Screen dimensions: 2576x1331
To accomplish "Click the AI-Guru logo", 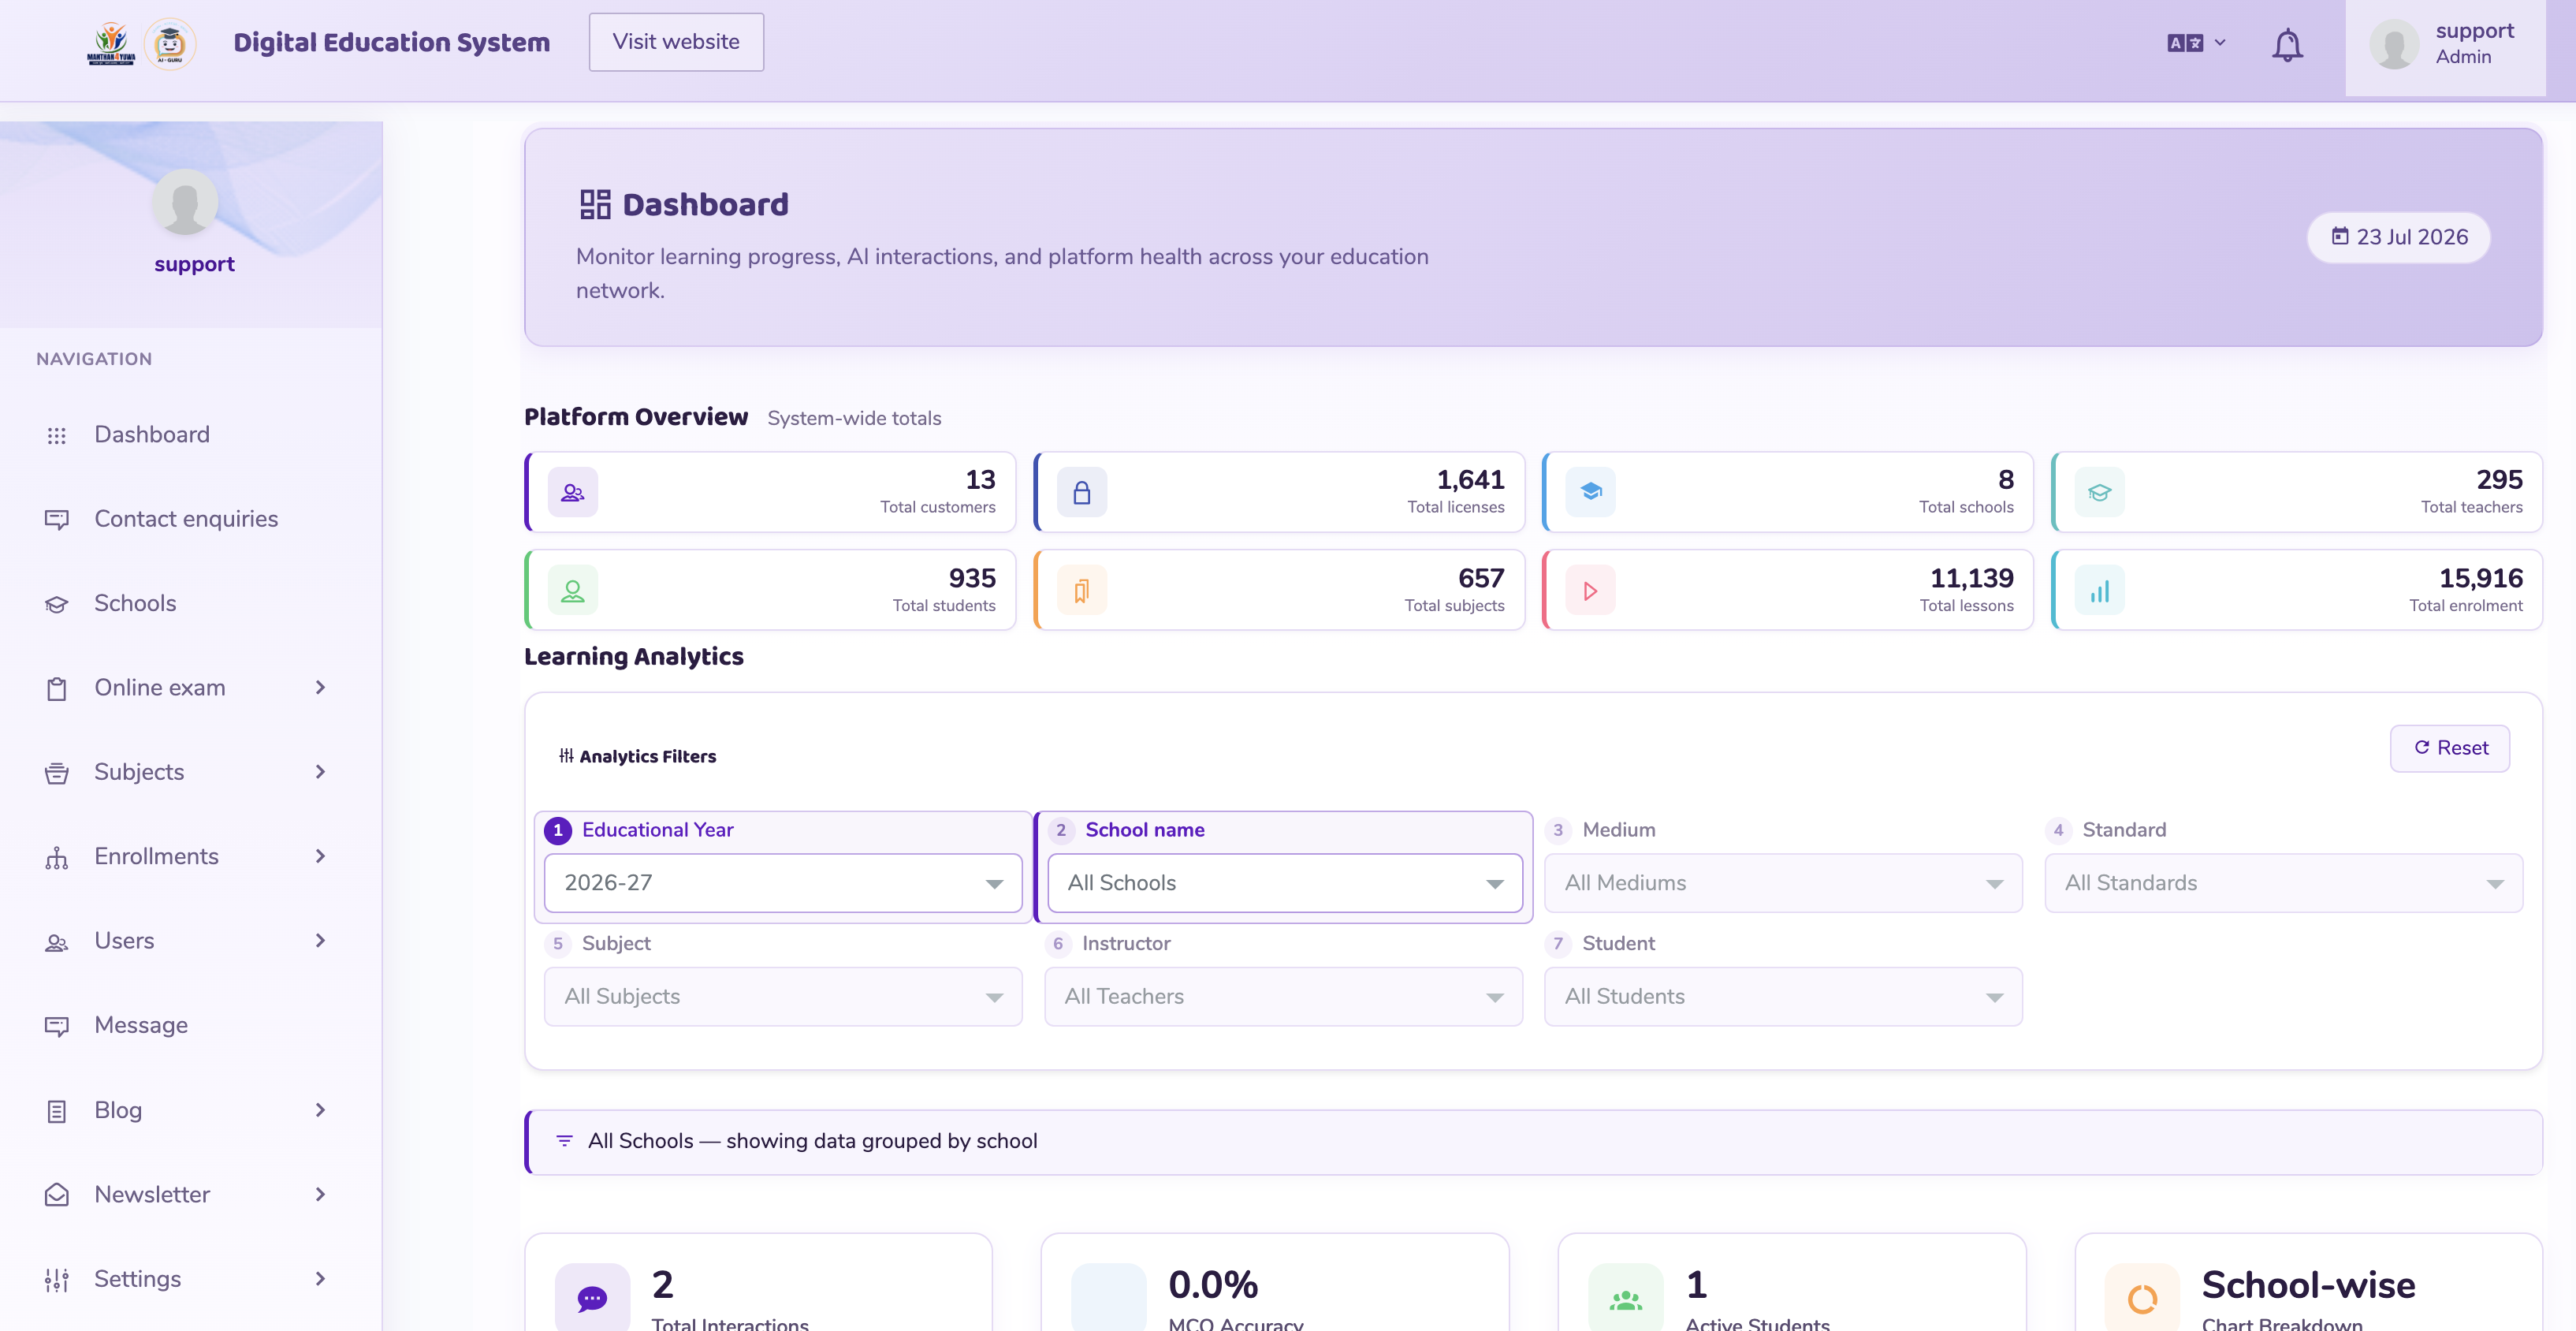I will (x=170, y=43).
